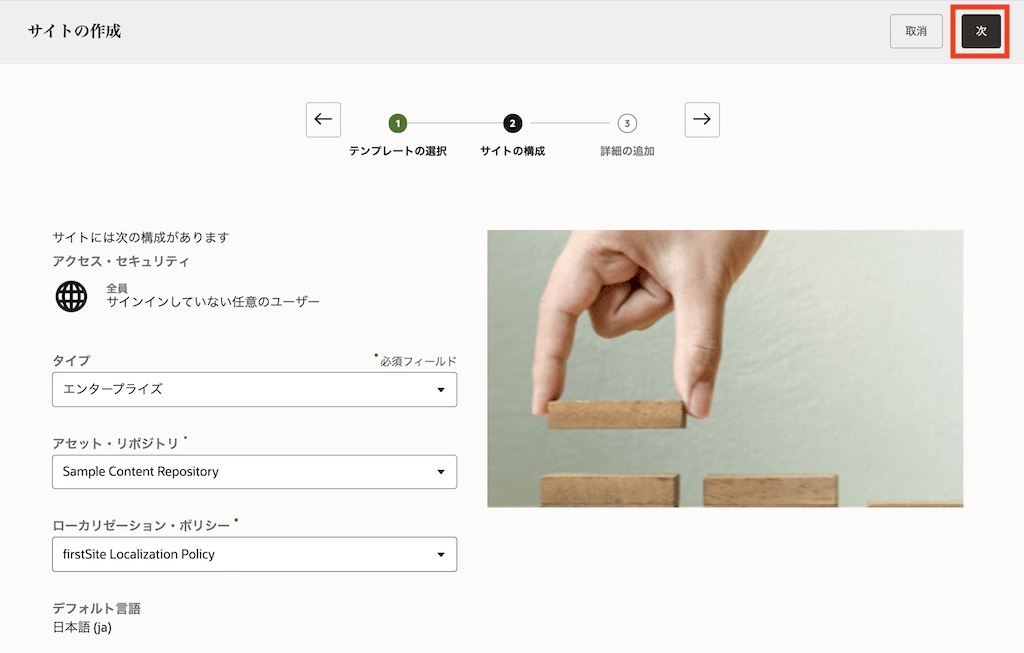
Task: Go to the テンプレートの選択 step
Action: (398, 153)
